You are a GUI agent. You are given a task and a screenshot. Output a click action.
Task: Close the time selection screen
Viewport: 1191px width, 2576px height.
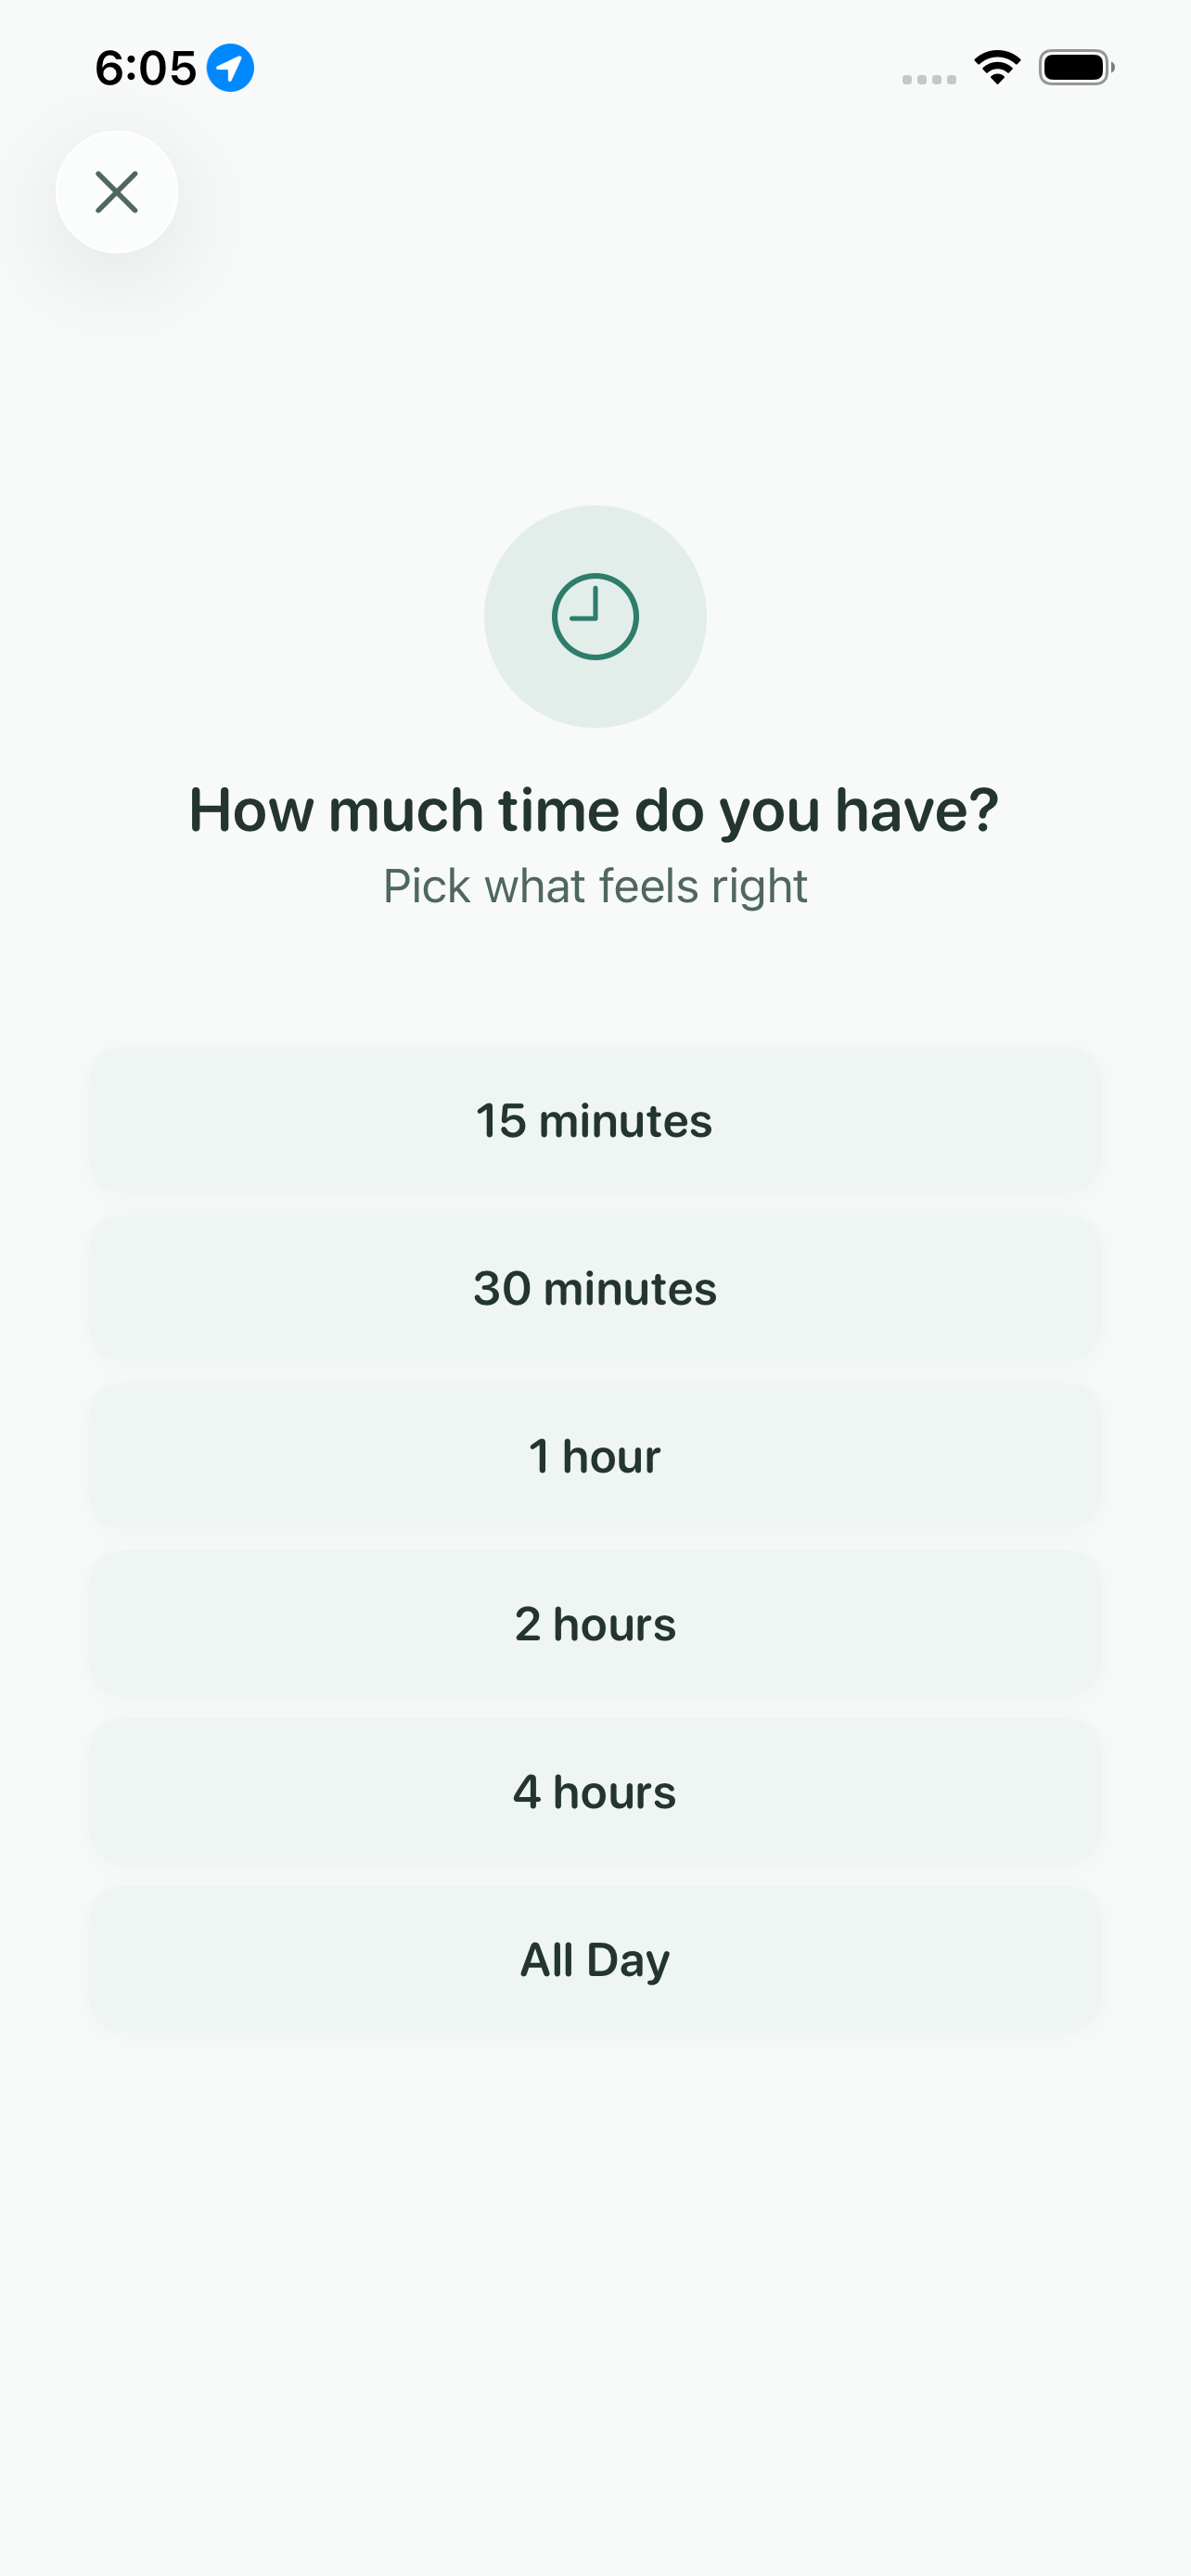[x=117, y=192]
